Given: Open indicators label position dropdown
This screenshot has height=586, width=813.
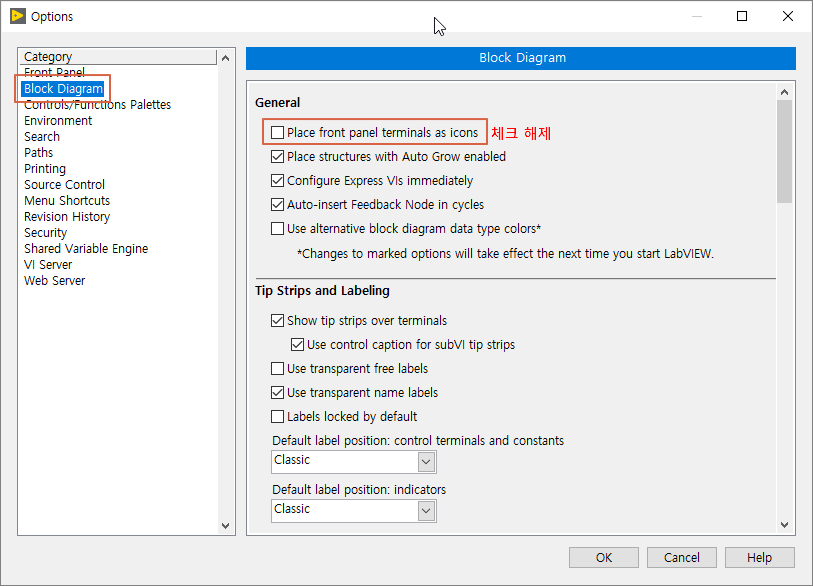Looking at the screenshot, I should tap(426, 511).
